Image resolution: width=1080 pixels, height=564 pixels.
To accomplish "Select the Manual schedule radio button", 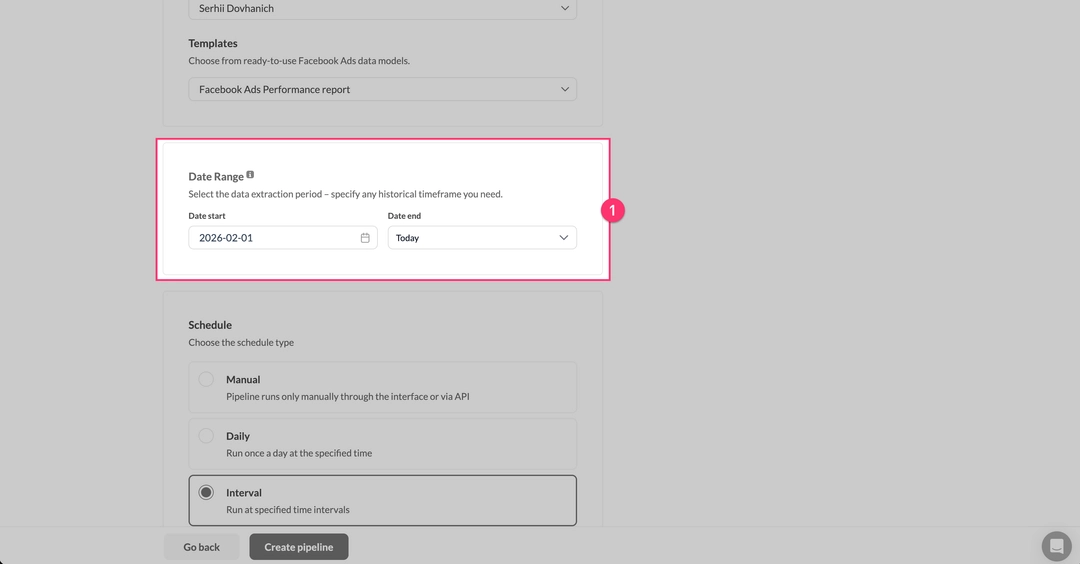I will click(x=206, y=380).
